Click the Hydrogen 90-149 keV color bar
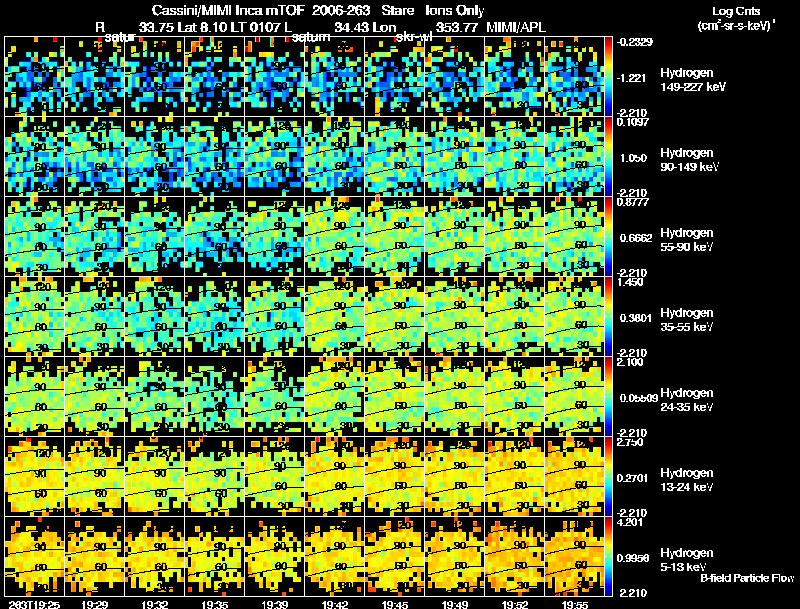Screen dimensions: 800x609 (x=608, y=157)
